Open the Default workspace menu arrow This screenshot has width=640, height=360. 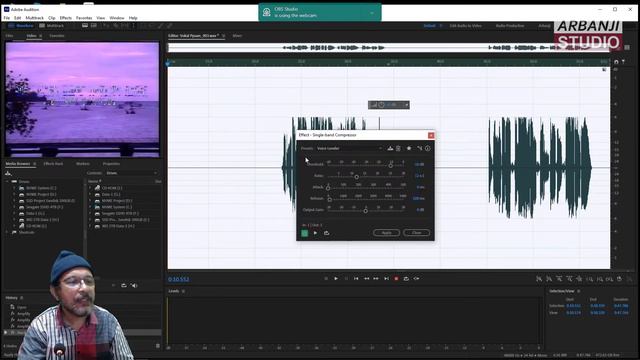pos(441,26)
